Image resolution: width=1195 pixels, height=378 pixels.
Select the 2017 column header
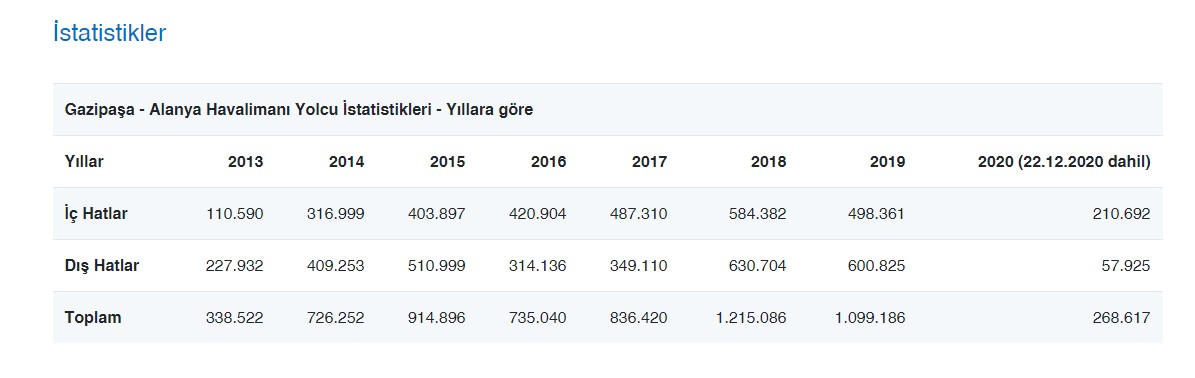(649, 162)
